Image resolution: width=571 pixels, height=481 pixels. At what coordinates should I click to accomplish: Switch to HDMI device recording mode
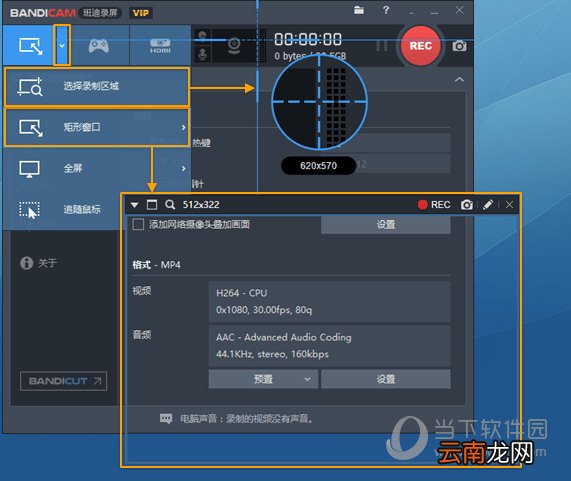coord(160,46)
